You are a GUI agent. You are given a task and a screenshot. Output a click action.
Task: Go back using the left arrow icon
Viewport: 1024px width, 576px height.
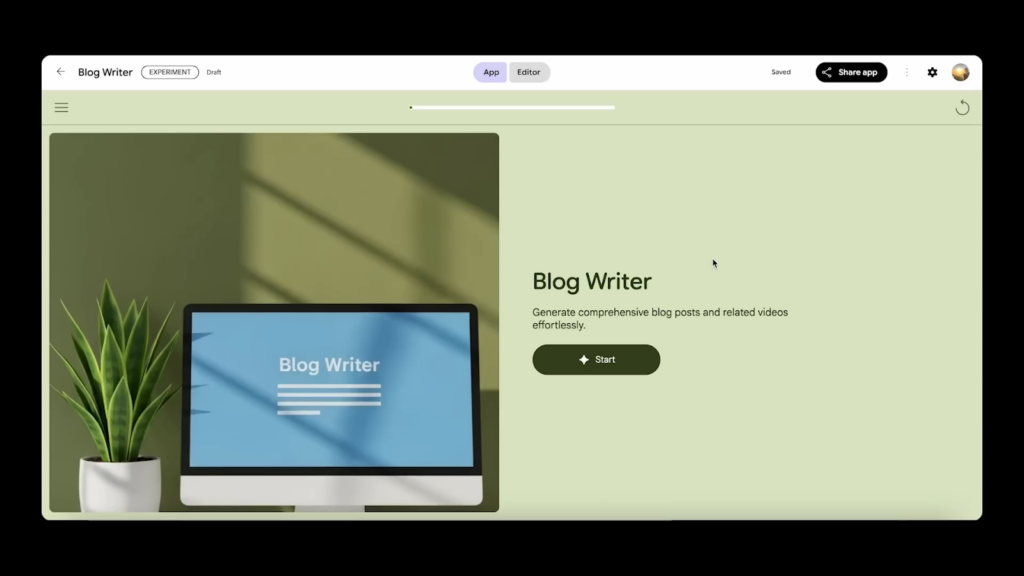[x=61, y=72]
